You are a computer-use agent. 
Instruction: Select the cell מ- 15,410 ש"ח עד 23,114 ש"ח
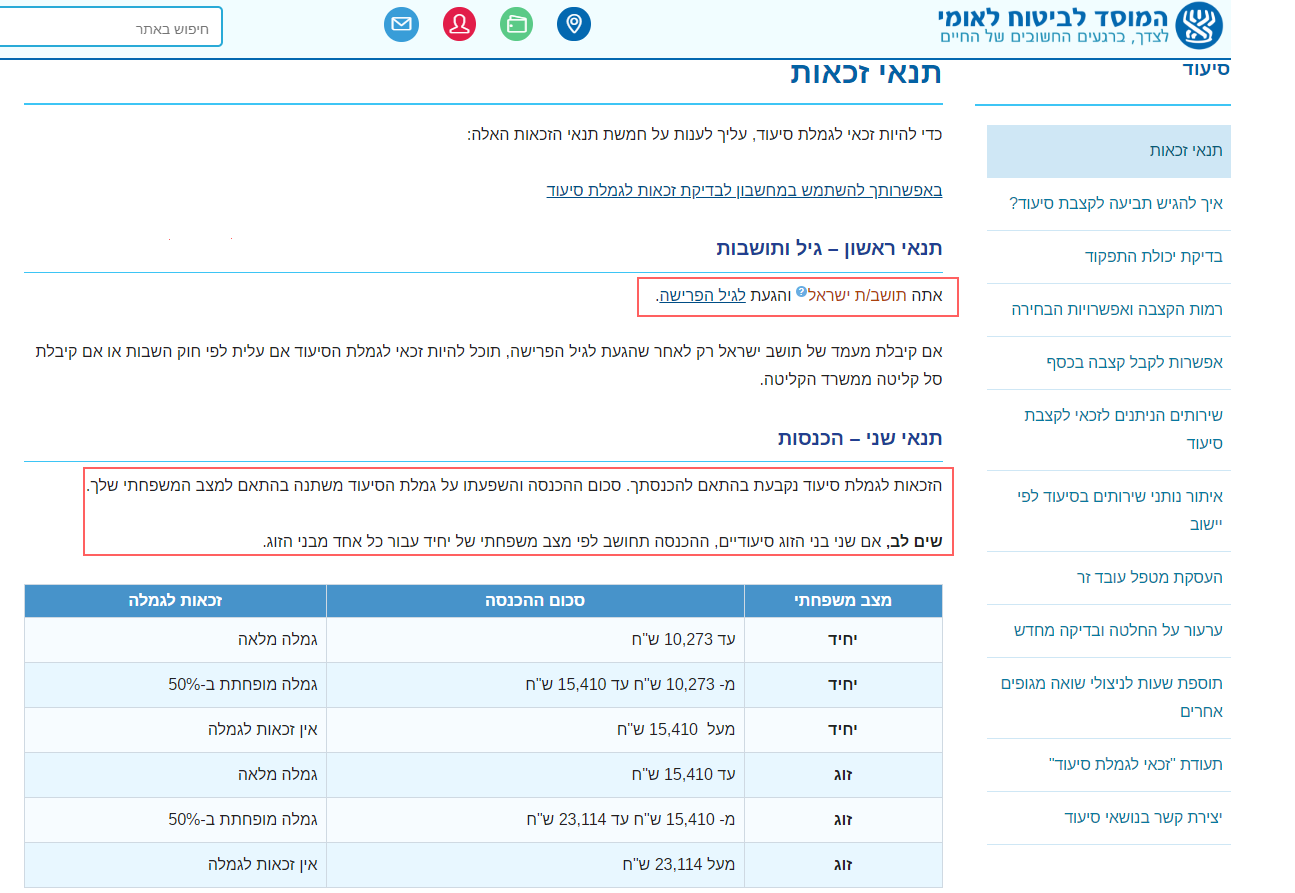535,819
